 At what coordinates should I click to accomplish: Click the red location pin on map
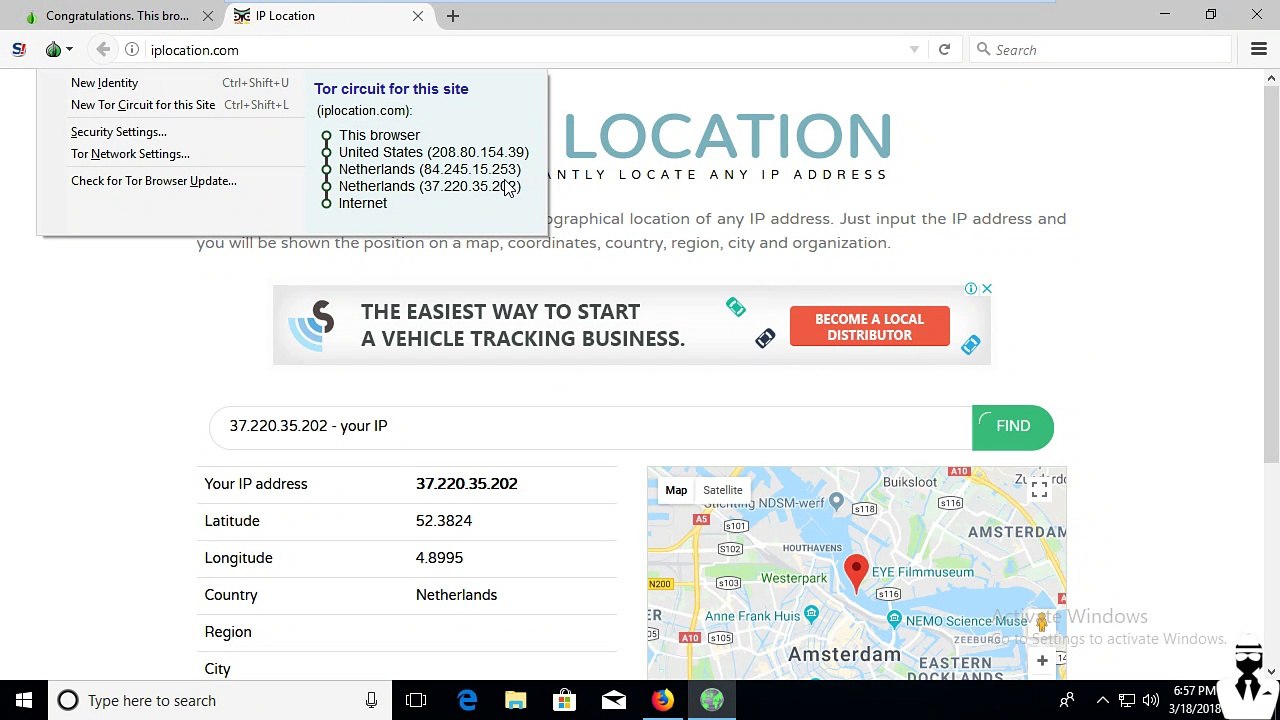(x=856, y=572)
